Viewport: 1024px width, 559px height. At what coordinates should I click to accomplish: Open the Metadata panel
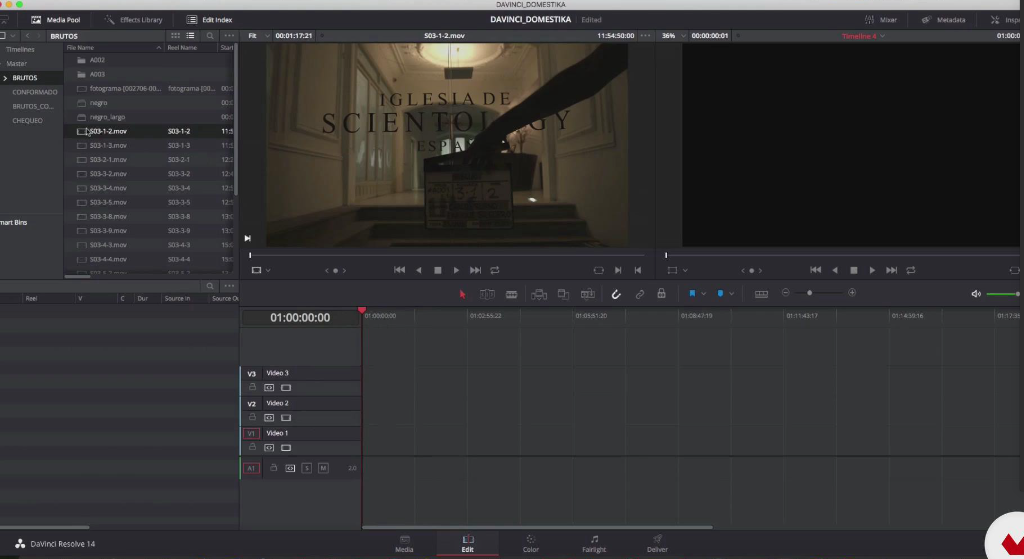pos(944,20)
